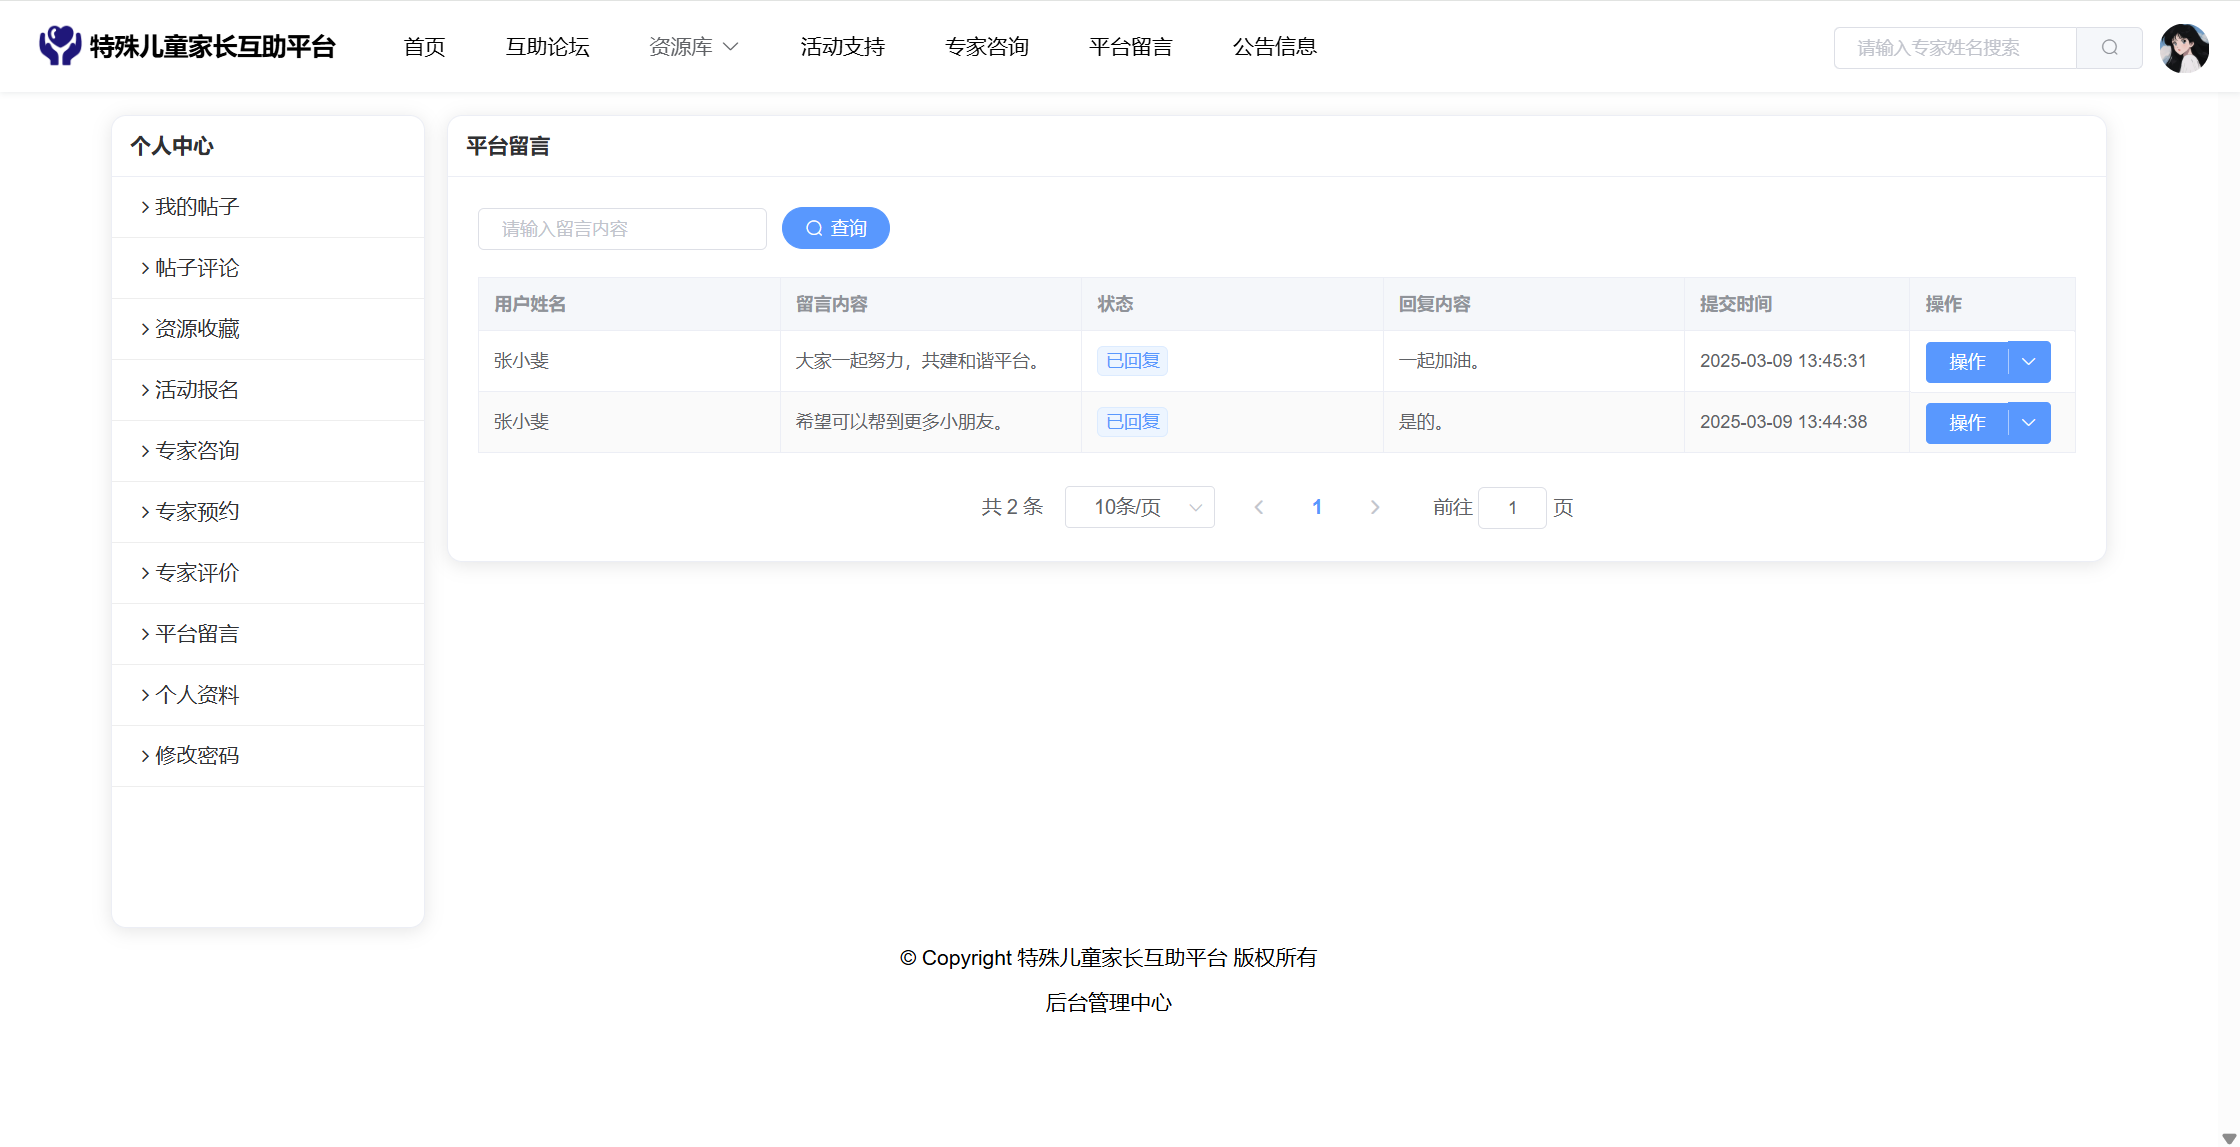Open 我的帖子 in sidebar
This screenshot has height=1147, width=2240.
197,207
